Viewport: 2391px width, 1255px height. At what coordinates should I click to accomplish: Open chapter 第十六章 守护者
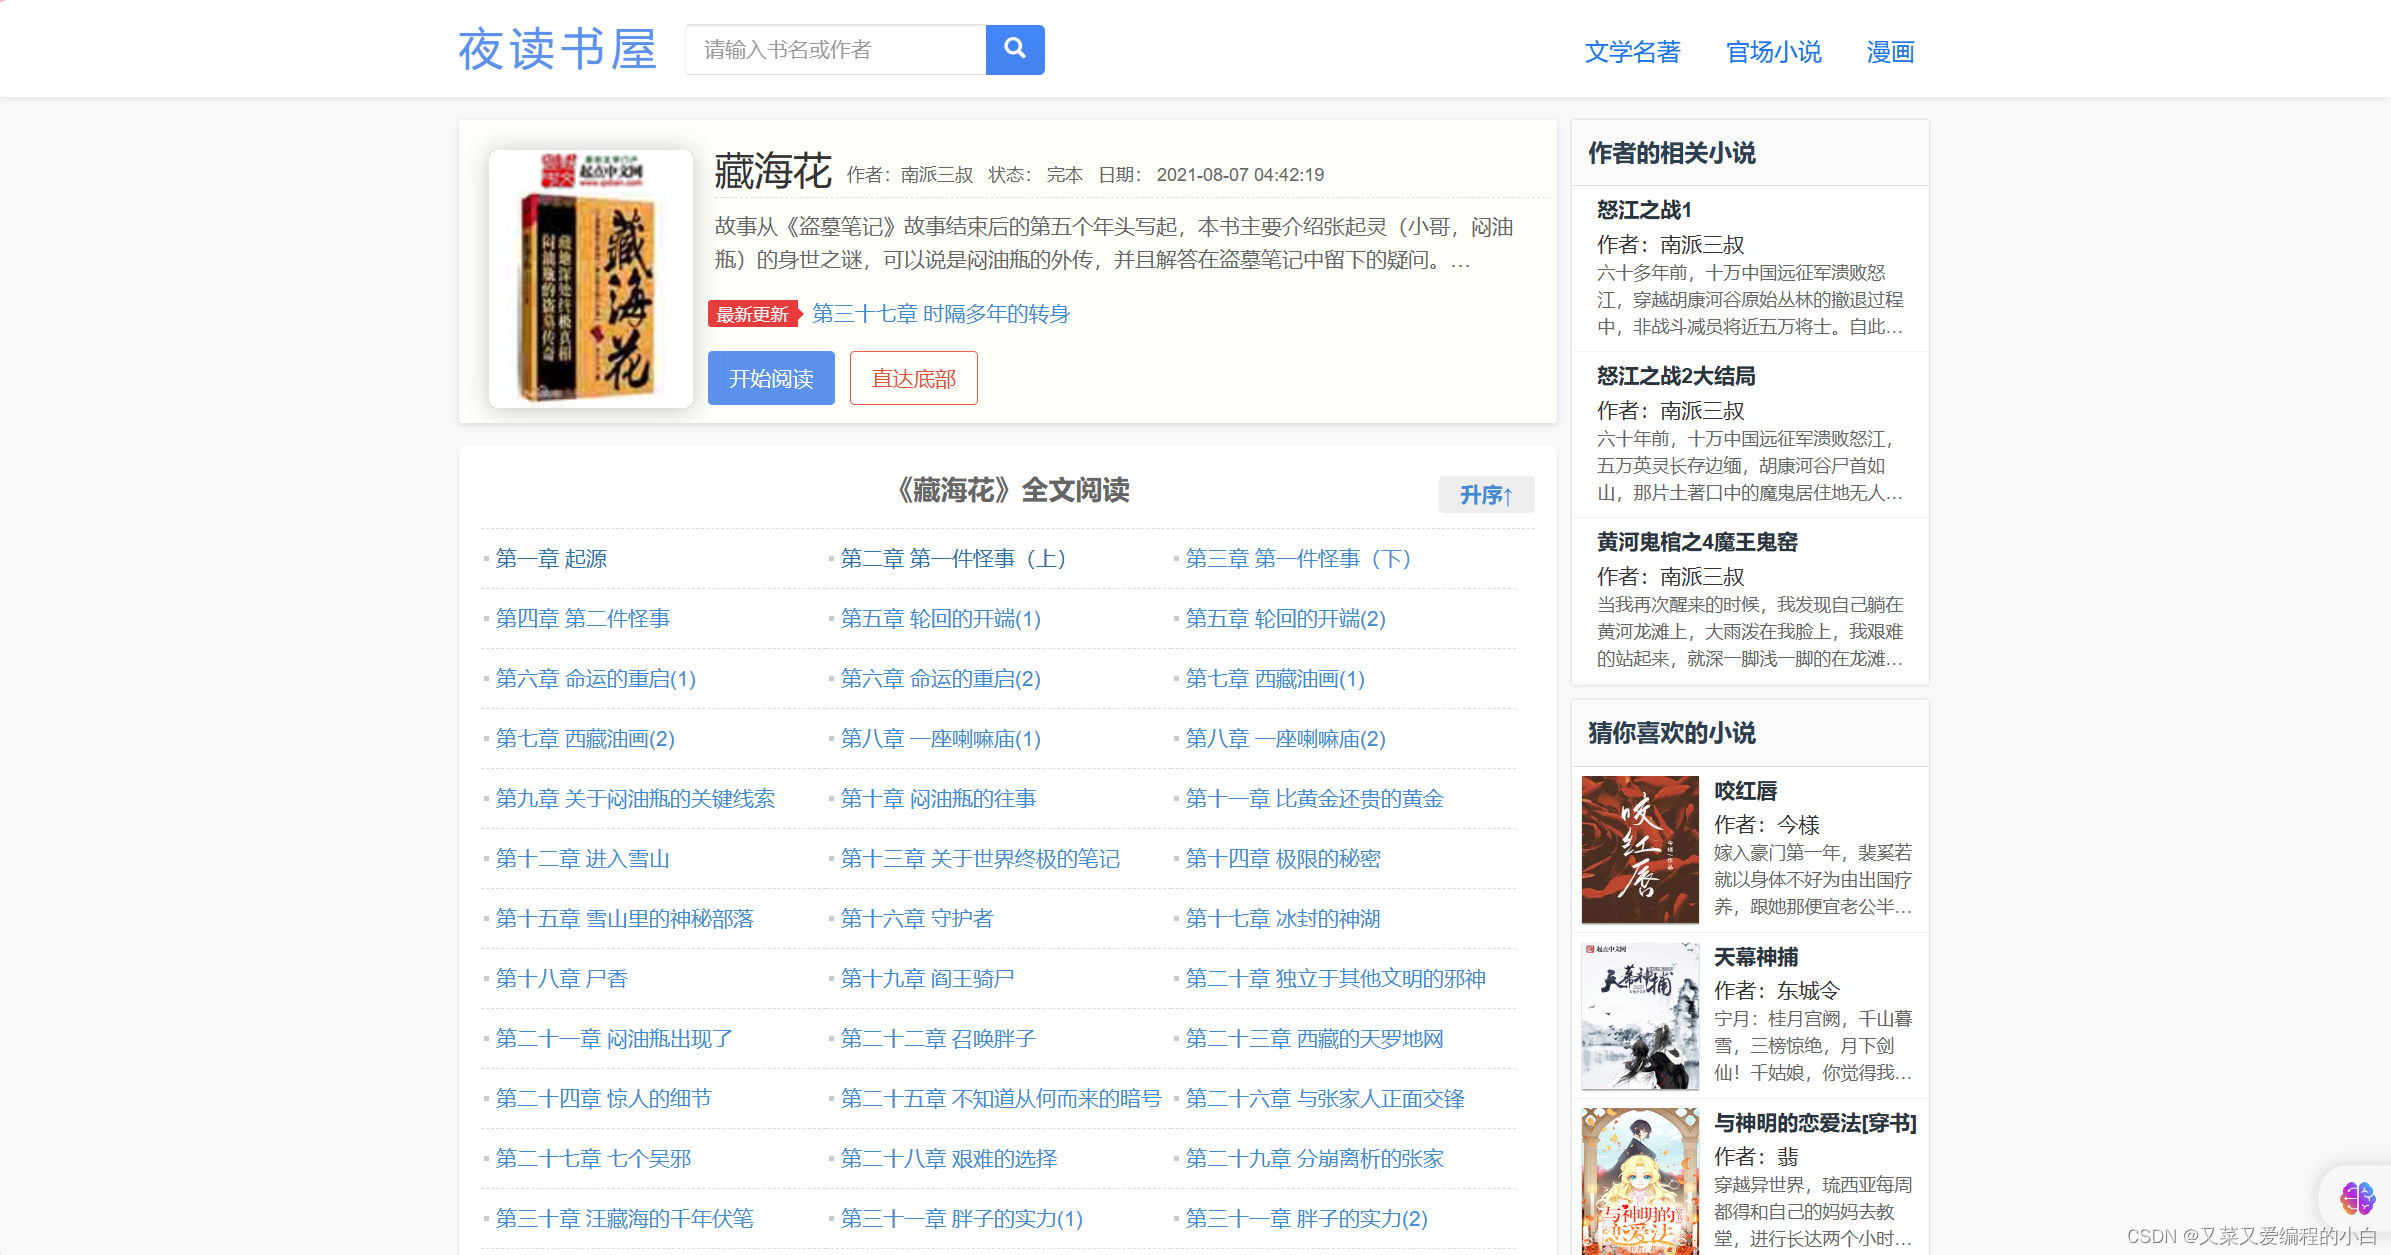[x=916, y=919]
